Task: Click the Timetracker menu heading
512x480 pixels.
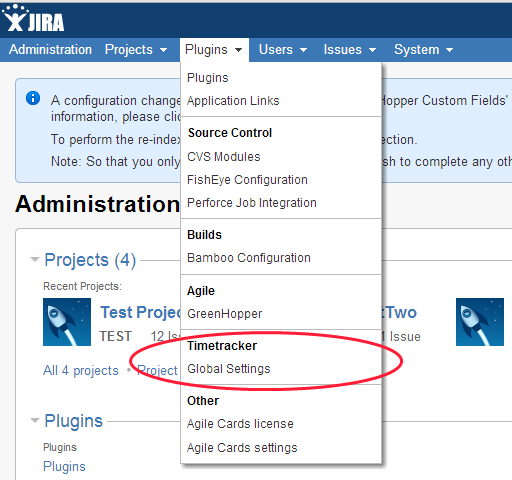Action: click(x=222, y=346)
